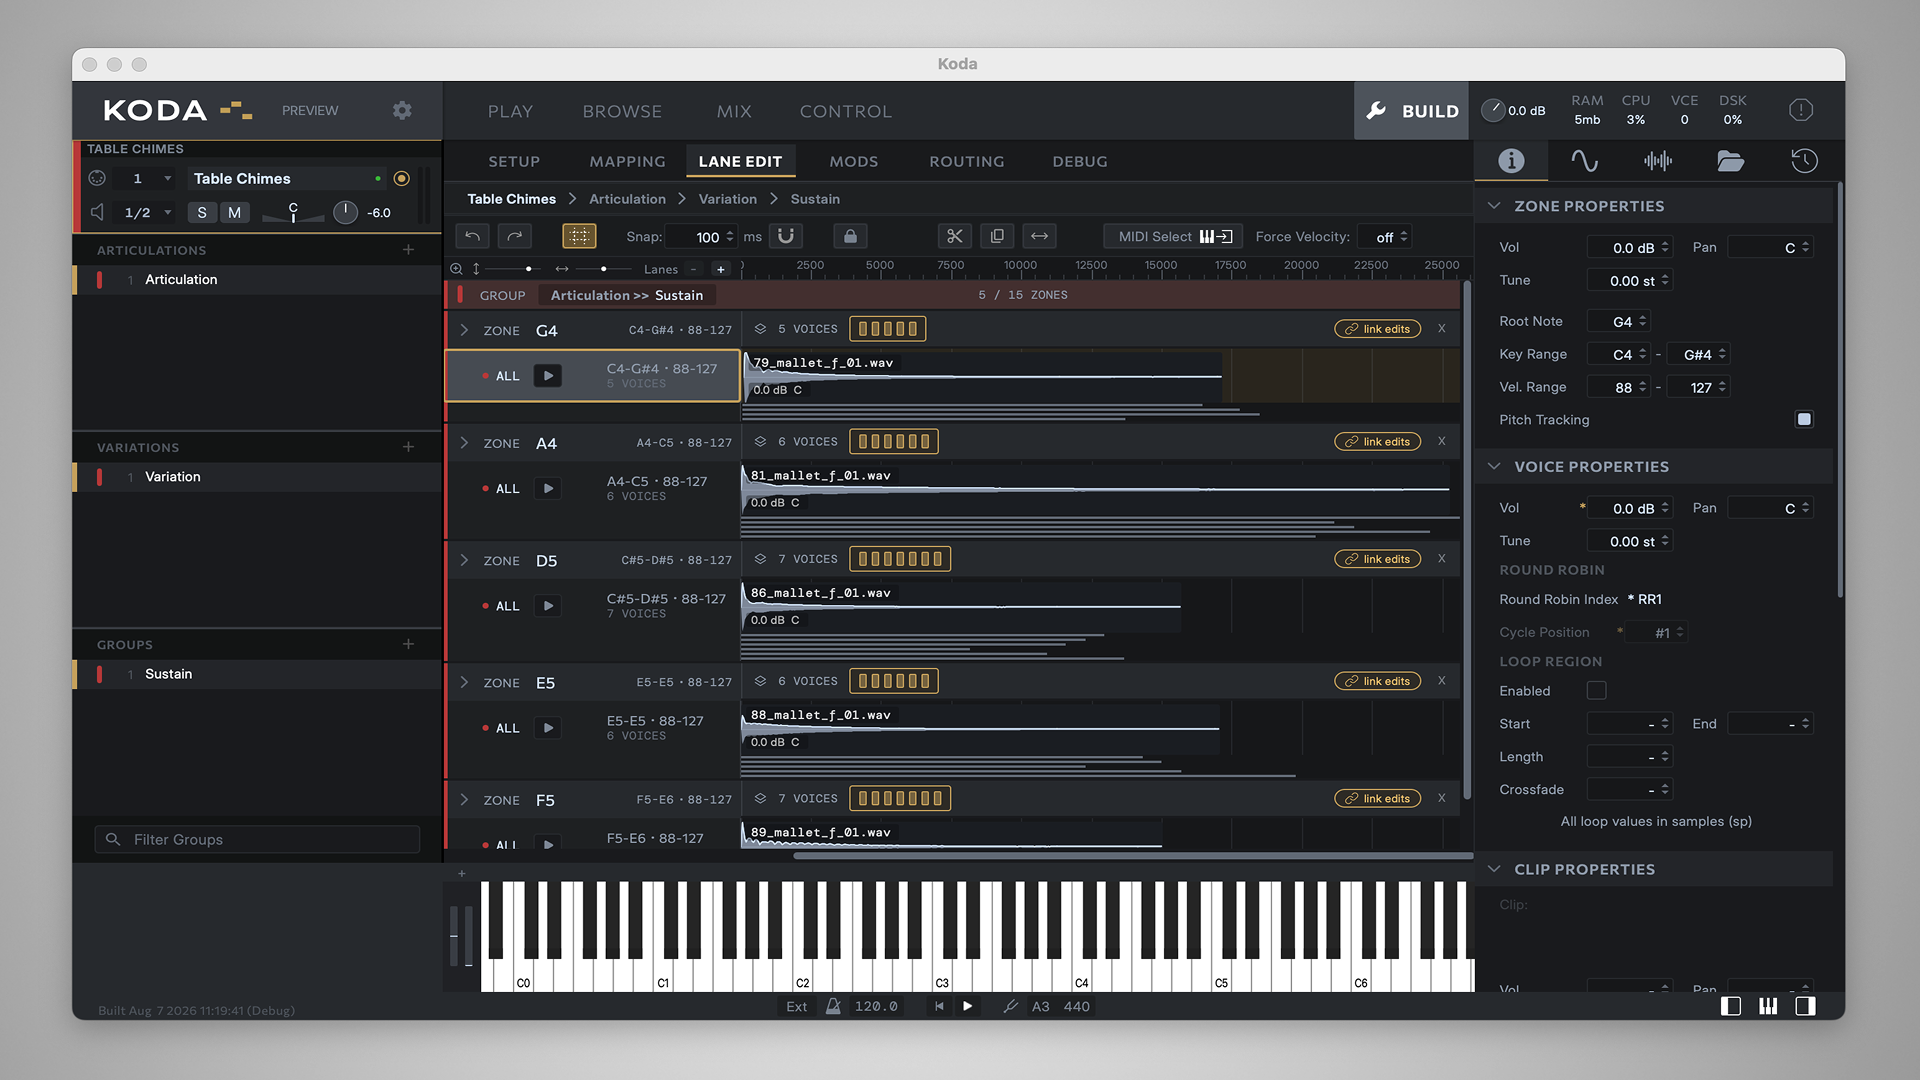Viewport: 1920px width, 1080px height.
Task: Open the info properties panel icon
Action: tap(1511, 160)
